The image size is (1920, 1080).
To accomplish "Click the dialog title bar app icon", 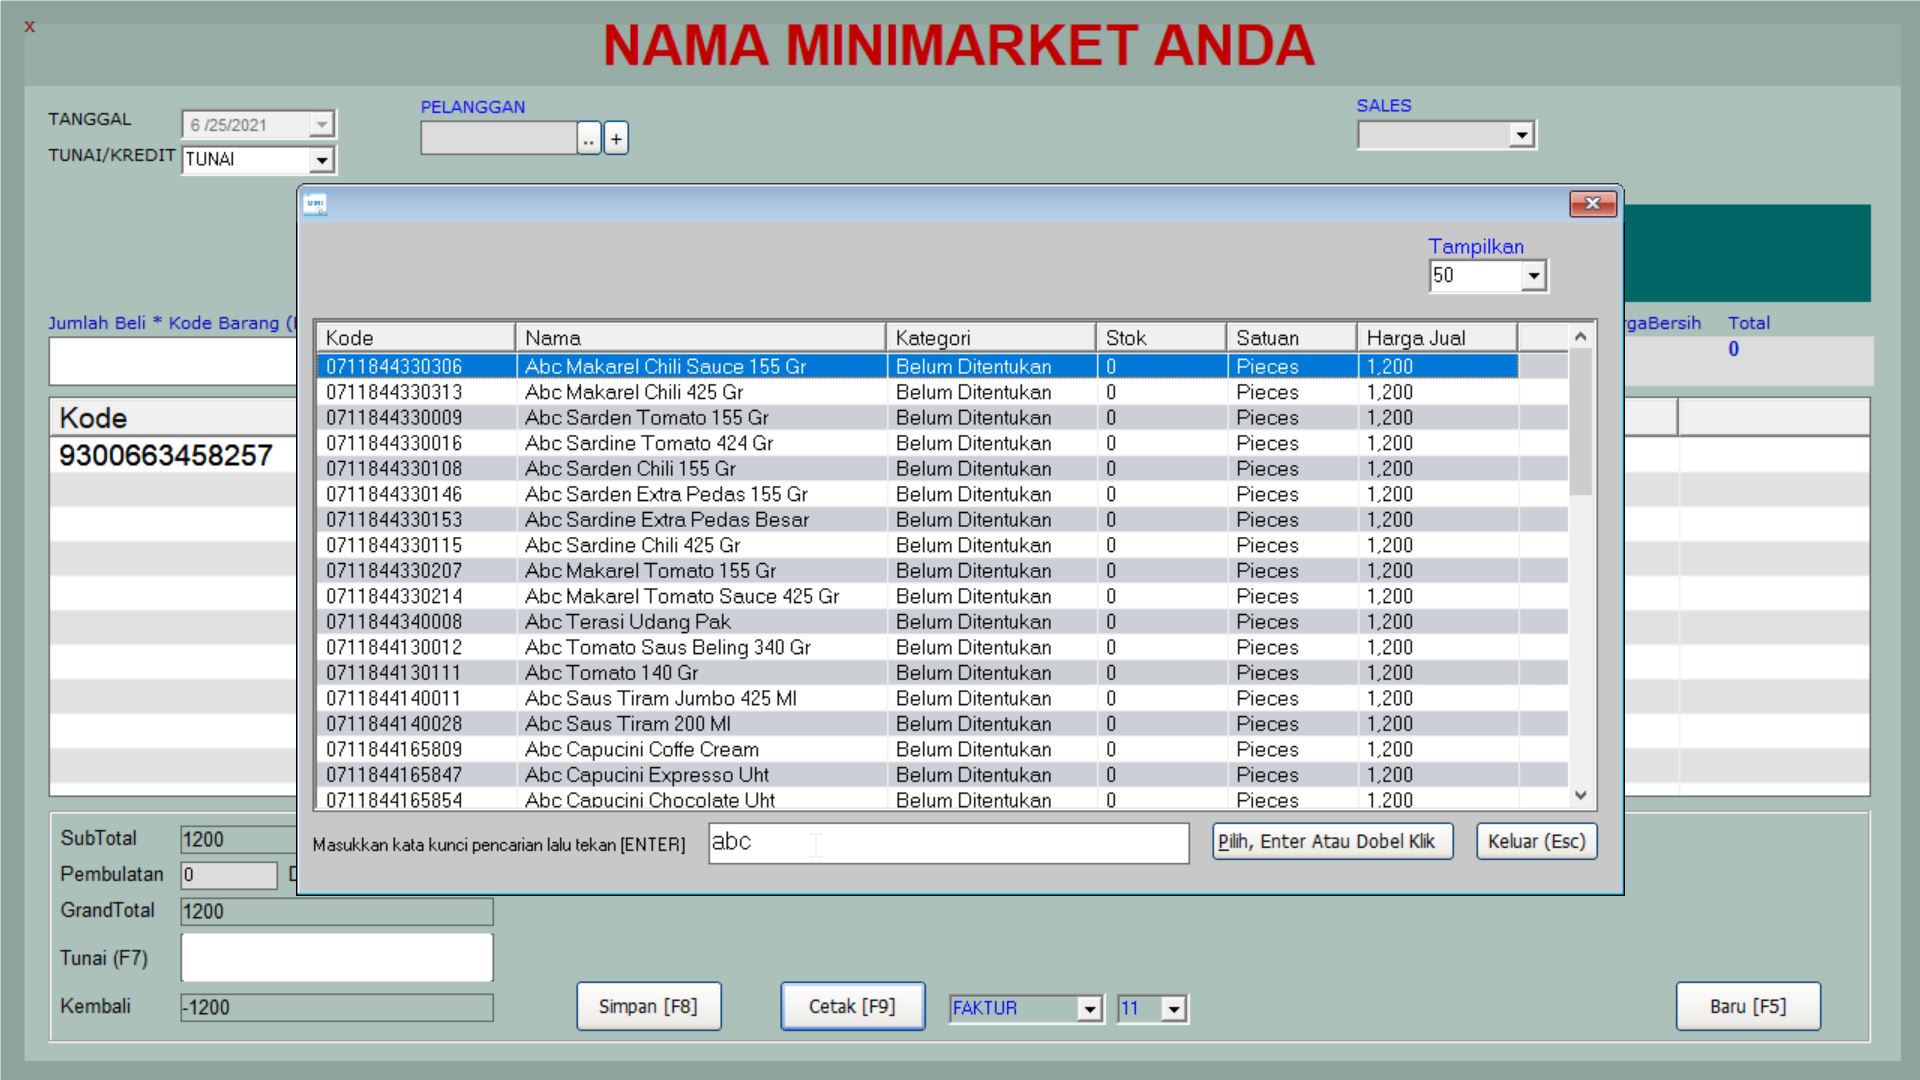I will point(316,204).
